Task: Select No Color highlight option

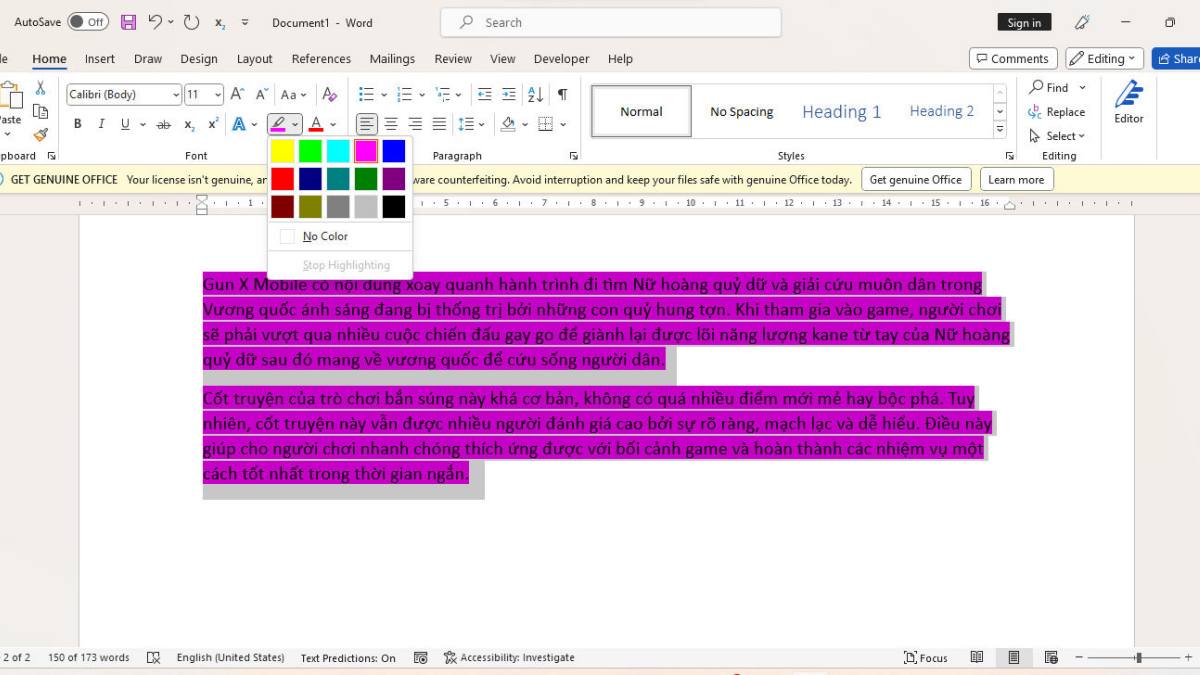Action: click(325, 236)
